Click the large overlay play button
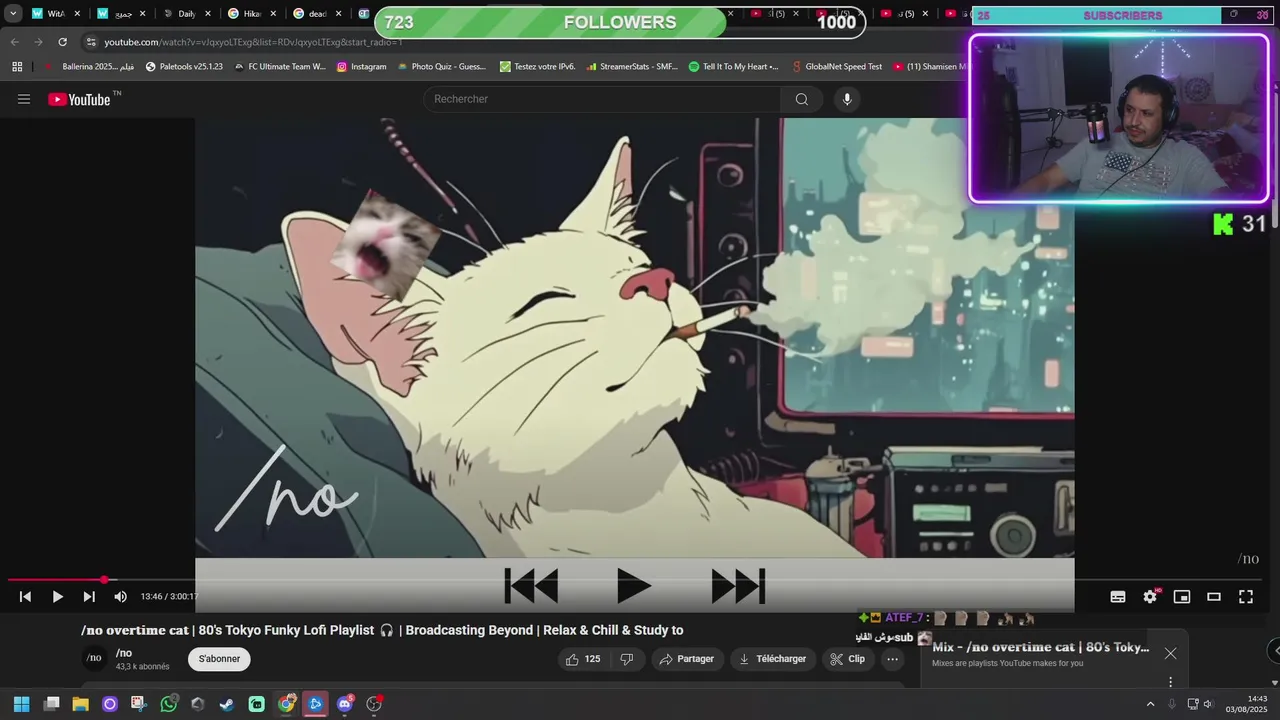Image resolution: width=1280 pixels, height=720 pixels. tap(633, 586)
